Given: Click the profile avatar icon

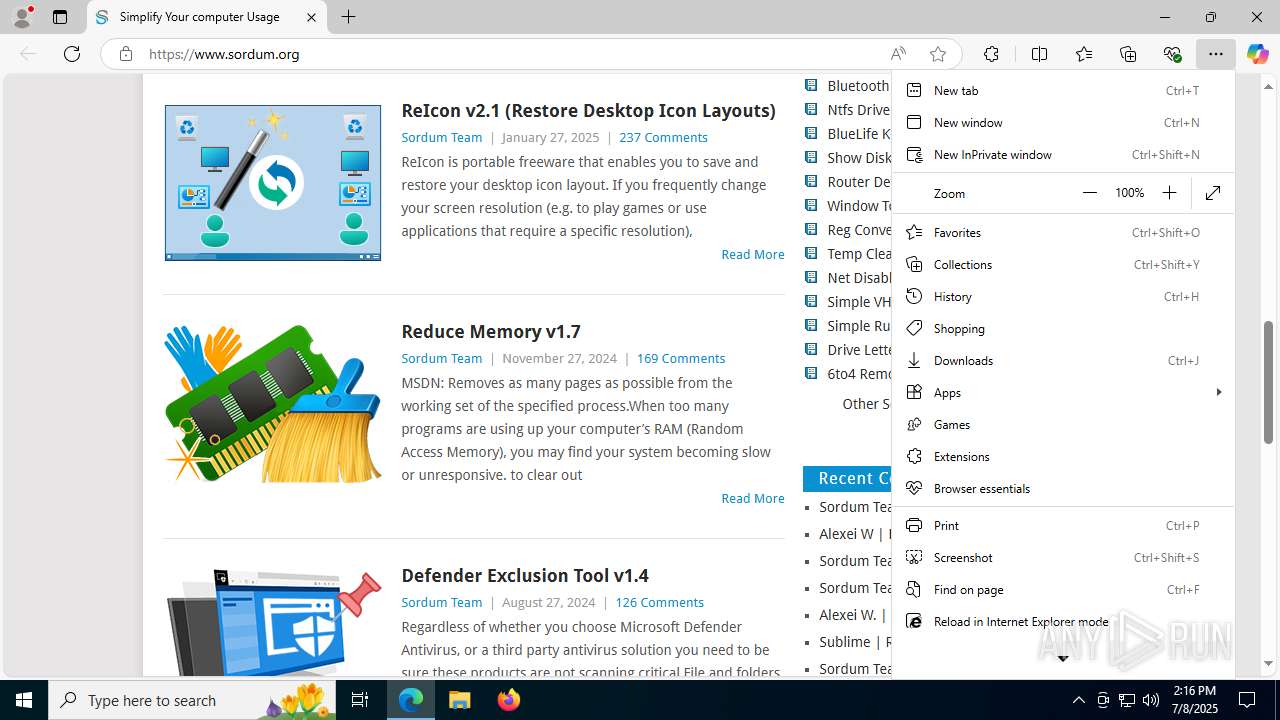Looking at the screenshot, I should [22, 17].
